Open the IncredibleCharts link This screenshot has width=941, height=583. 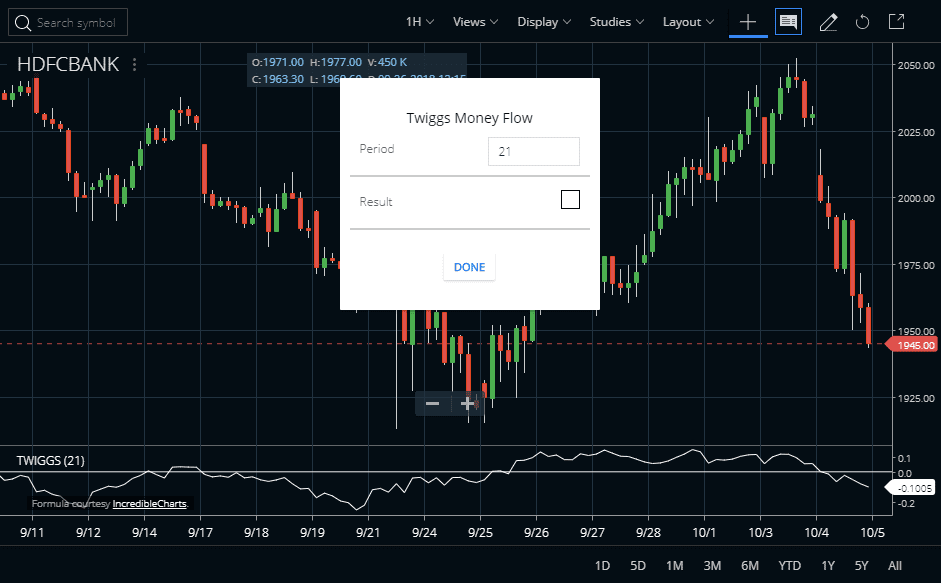(x=149, y=504)
